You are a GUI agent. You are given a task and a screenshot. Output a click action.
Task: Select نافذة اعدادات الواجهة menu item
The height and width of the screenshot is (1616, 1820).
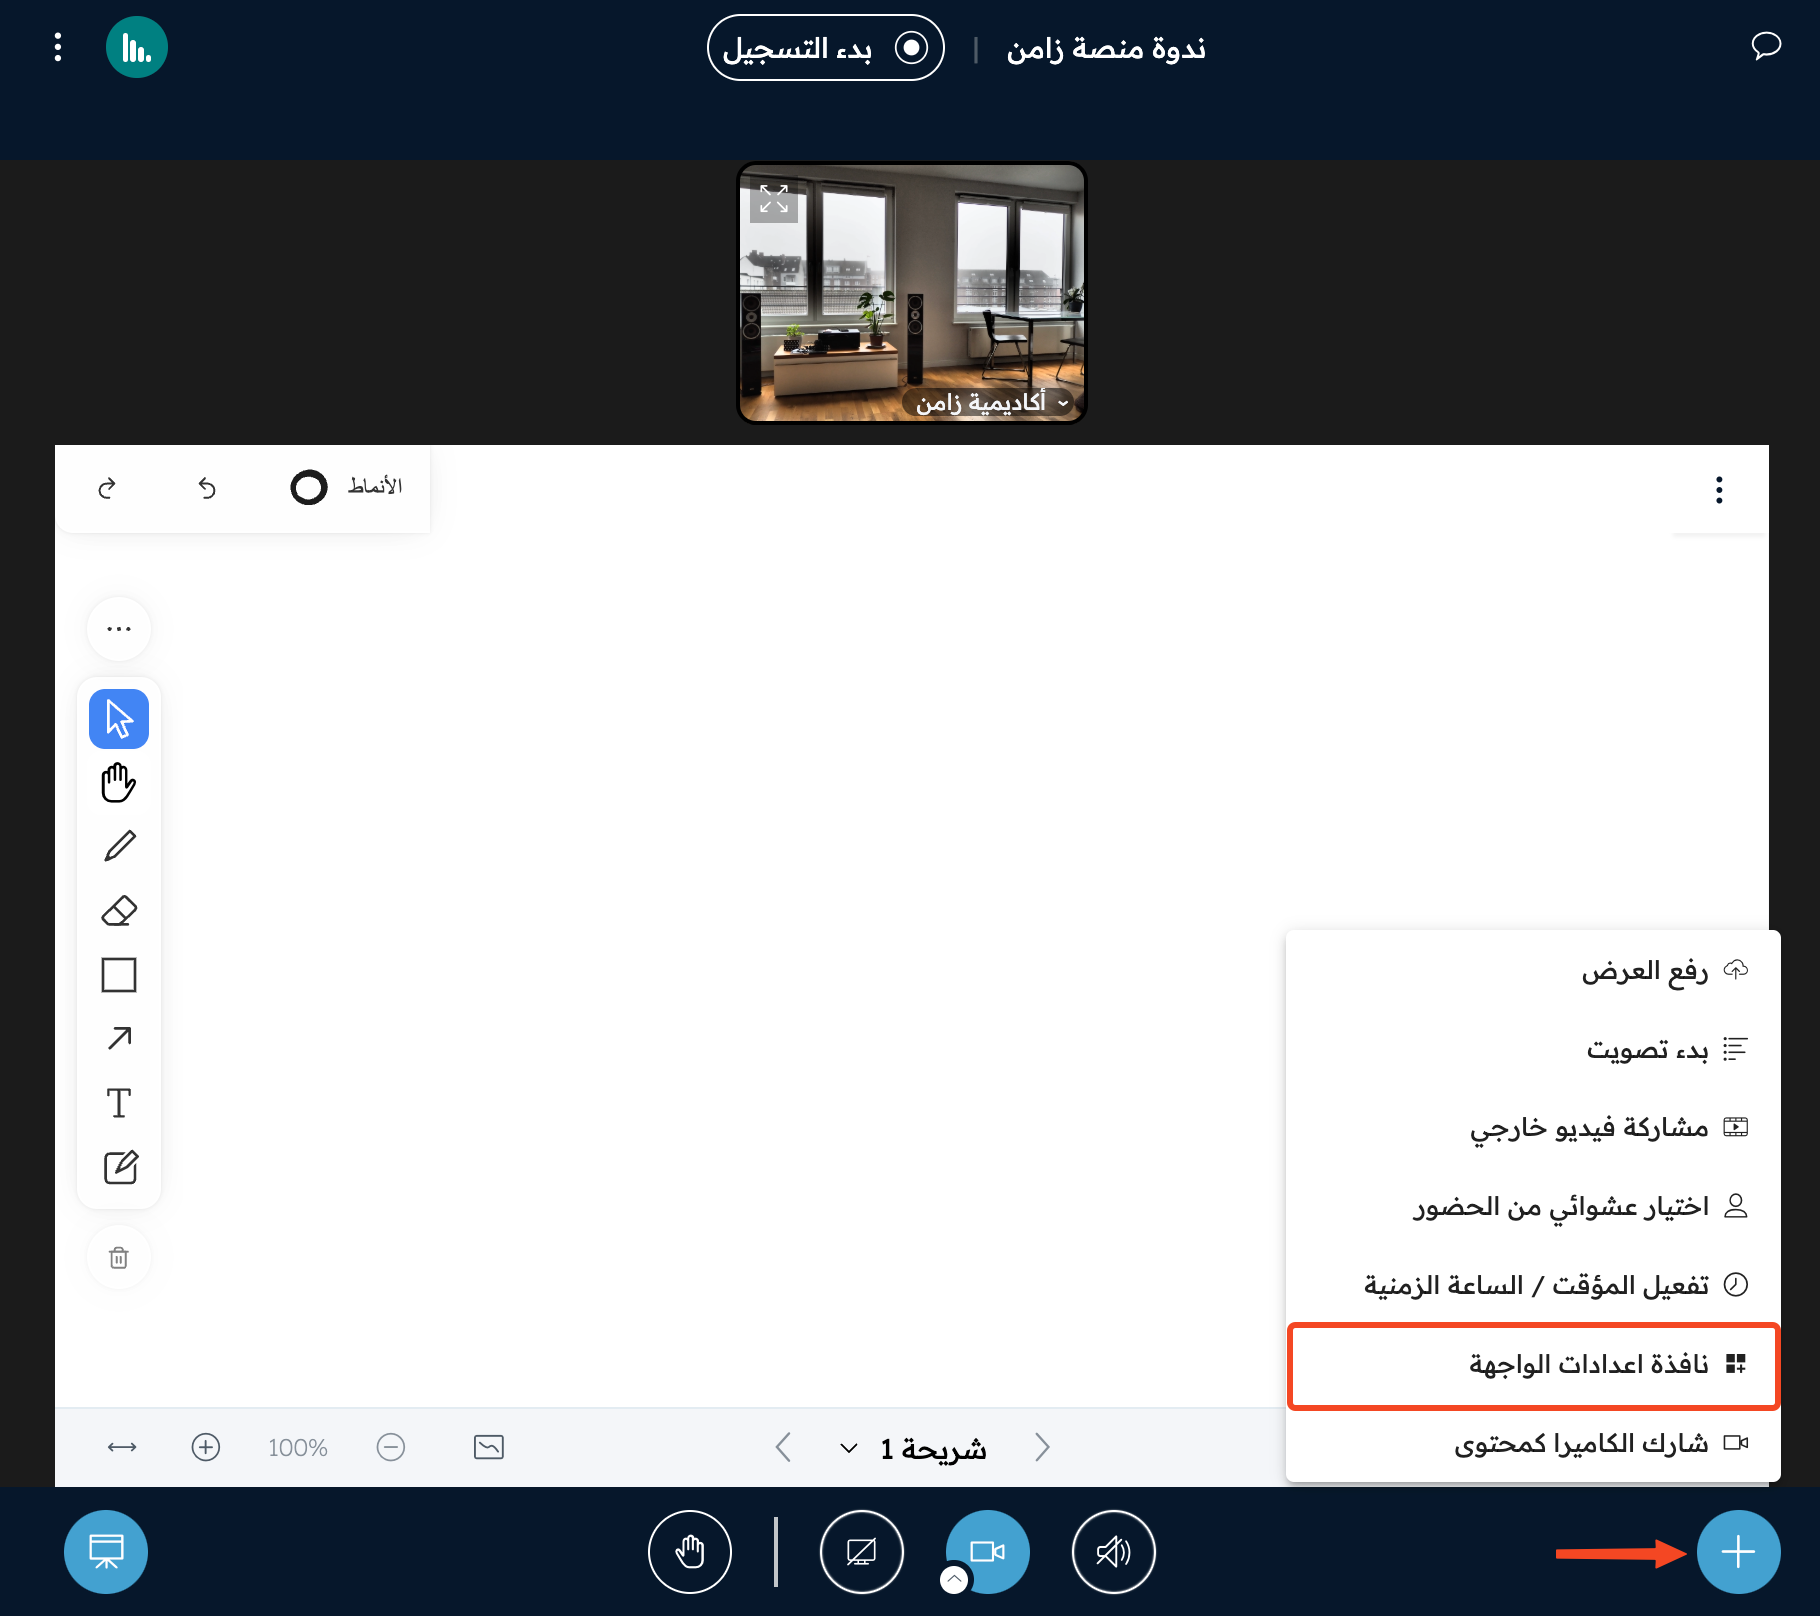(x=1533, y=1365)
